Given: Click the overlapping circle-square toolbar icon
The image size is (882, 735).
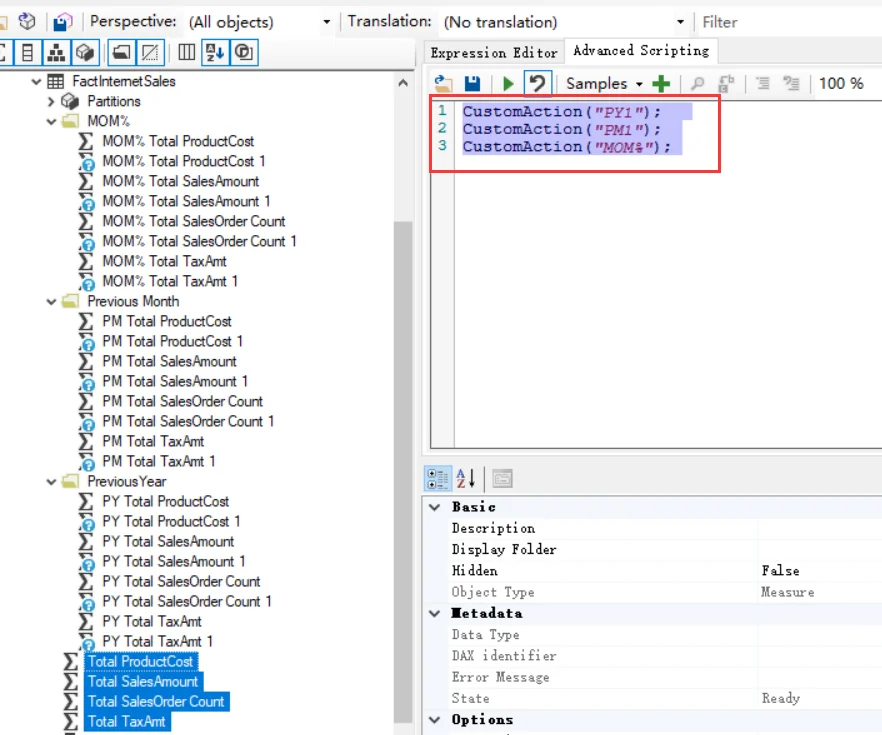Looking at the screenshot, I should (244, 53).
